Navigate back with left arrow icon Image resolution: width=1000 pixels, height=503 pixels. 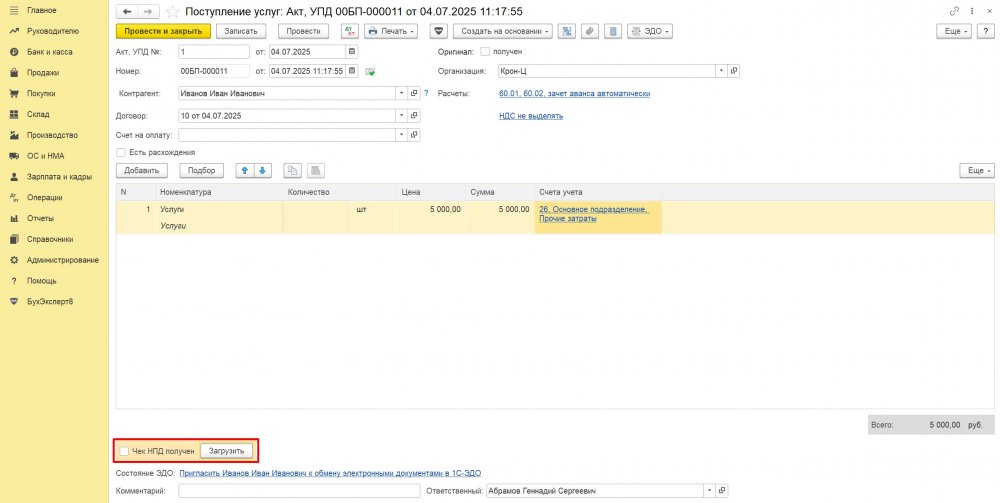click(127, 11)
